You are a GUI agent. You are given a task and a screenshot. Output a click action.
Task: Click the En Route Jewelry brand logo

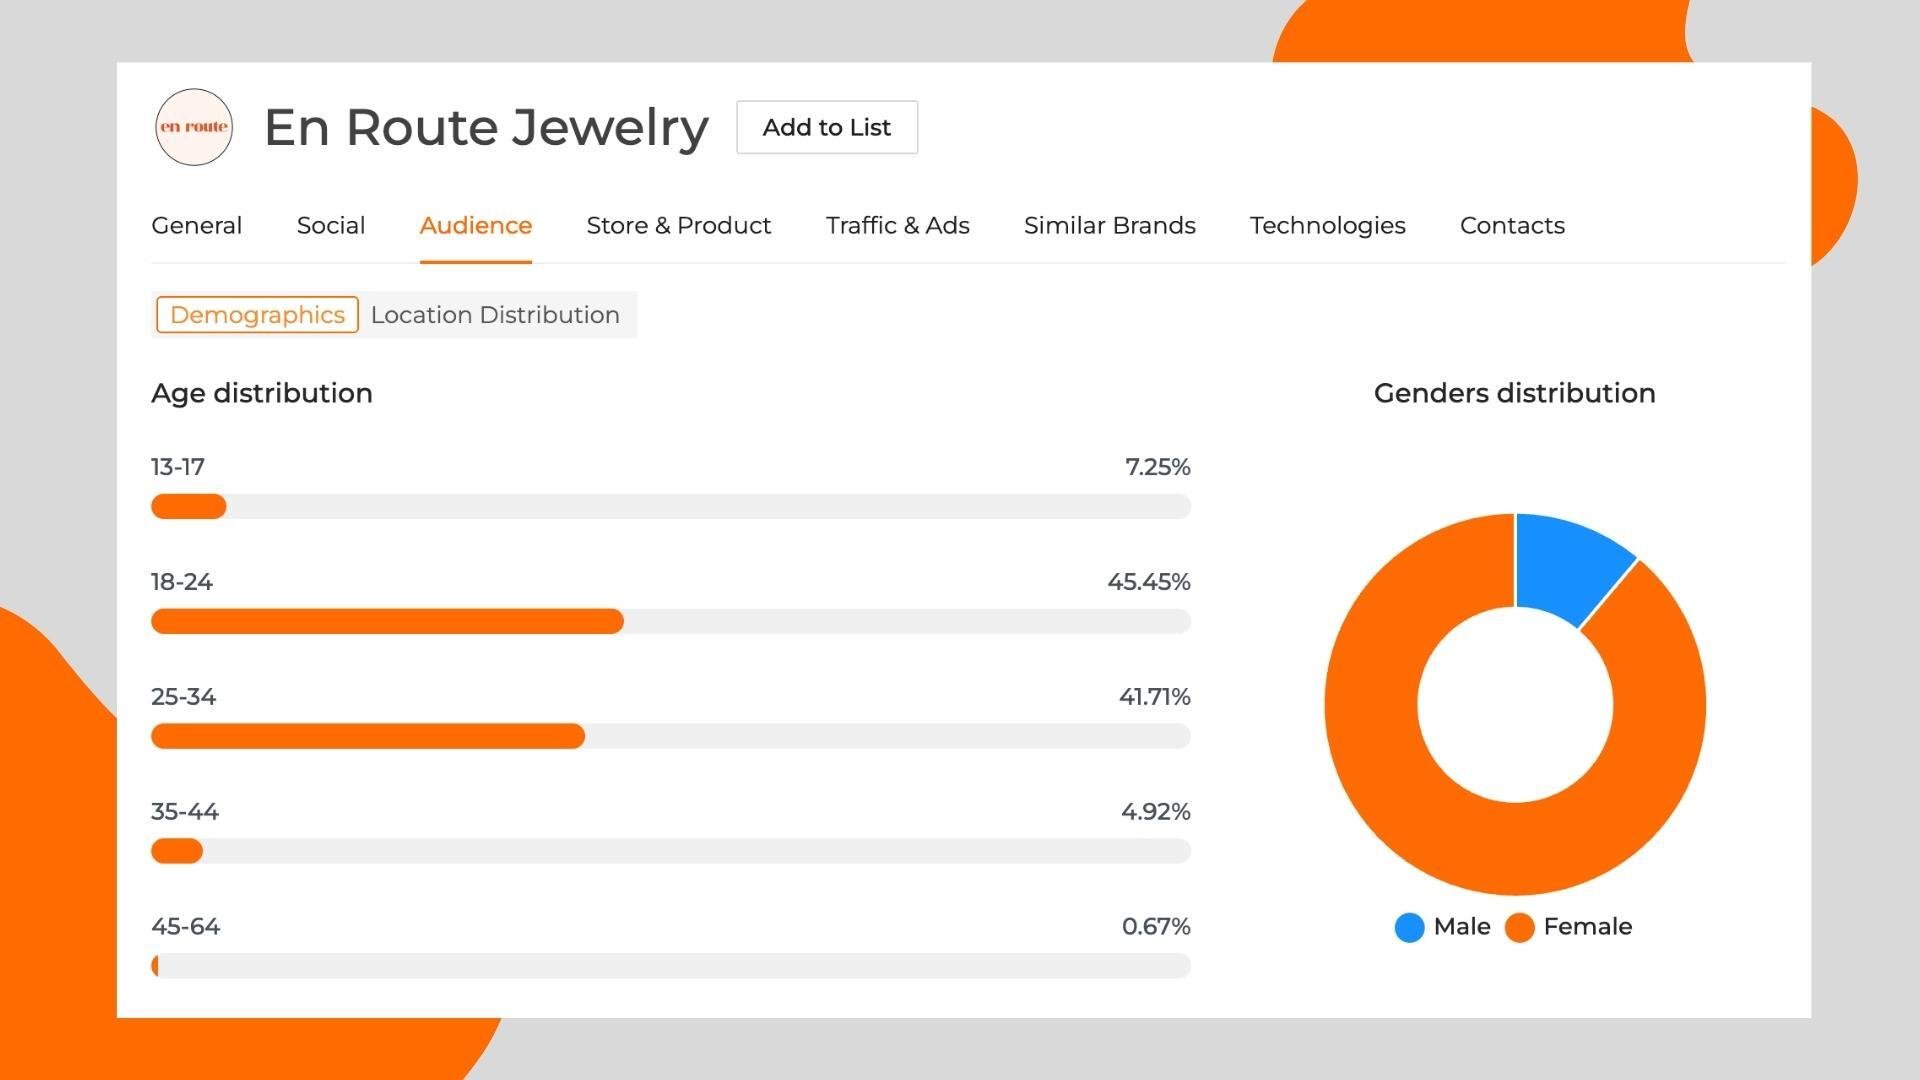pyautogui.click(x=193, y=127)
